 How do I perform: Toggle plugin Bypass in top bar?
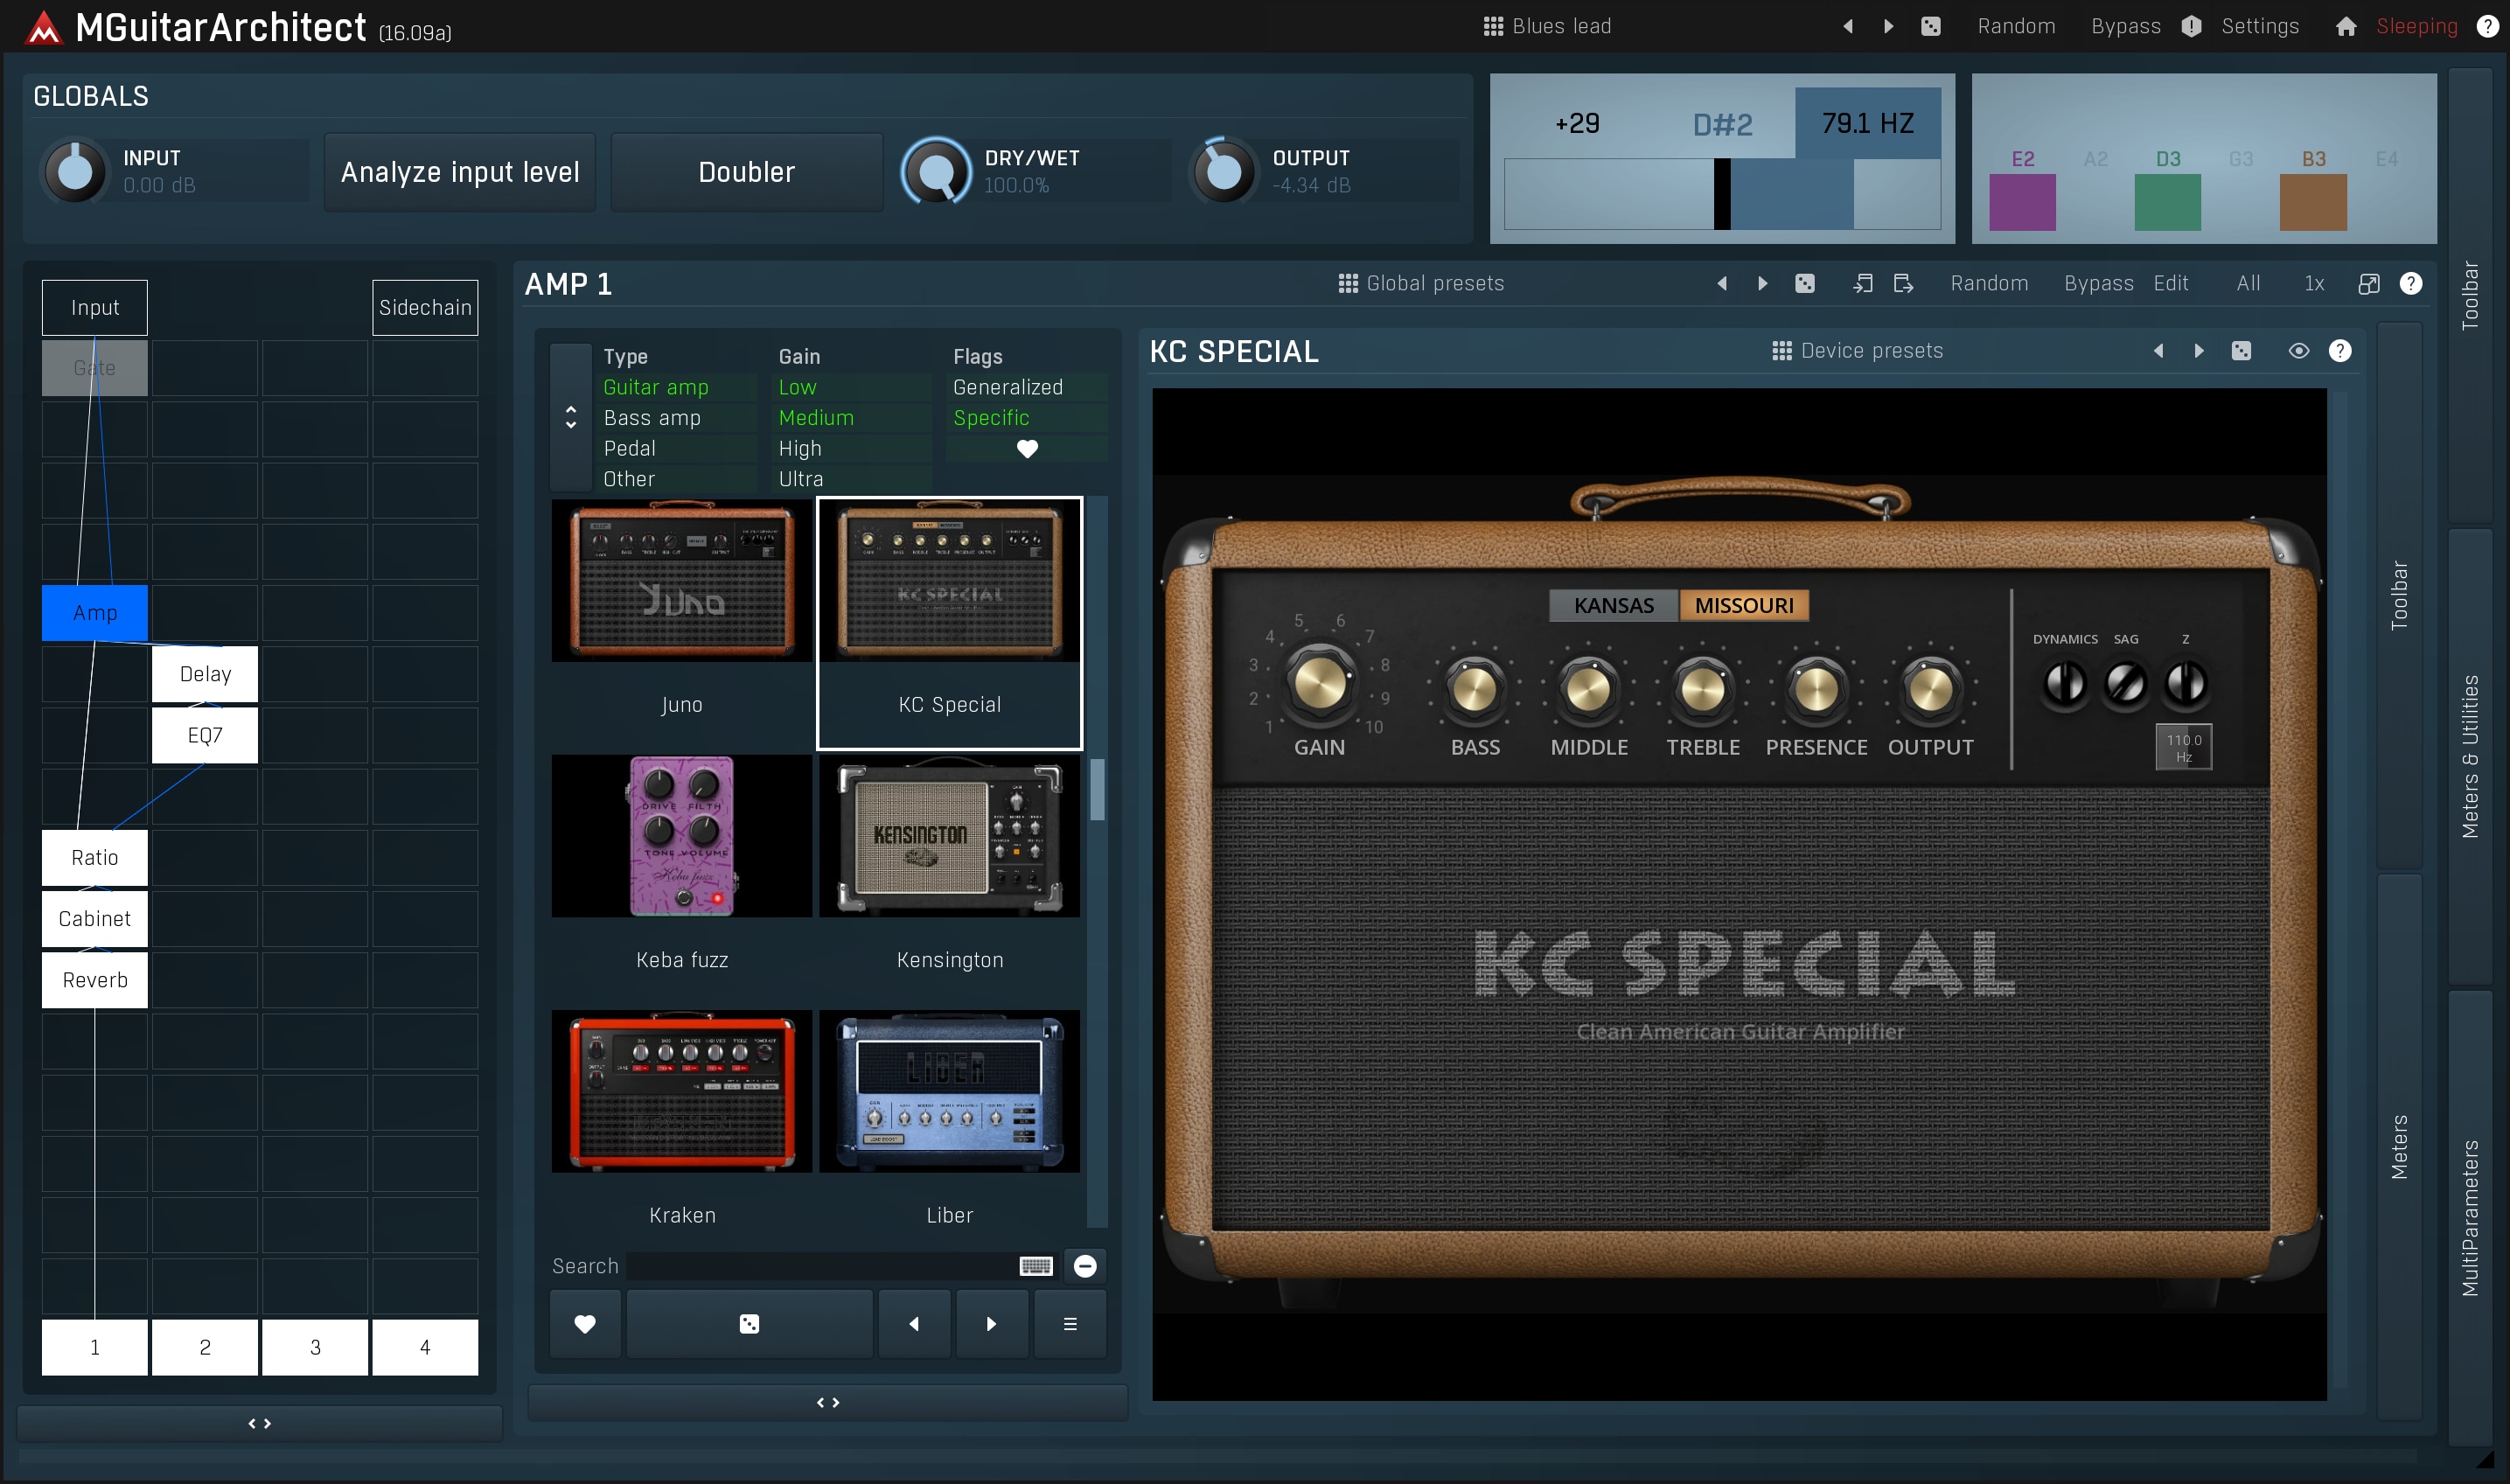point(2125,26)
